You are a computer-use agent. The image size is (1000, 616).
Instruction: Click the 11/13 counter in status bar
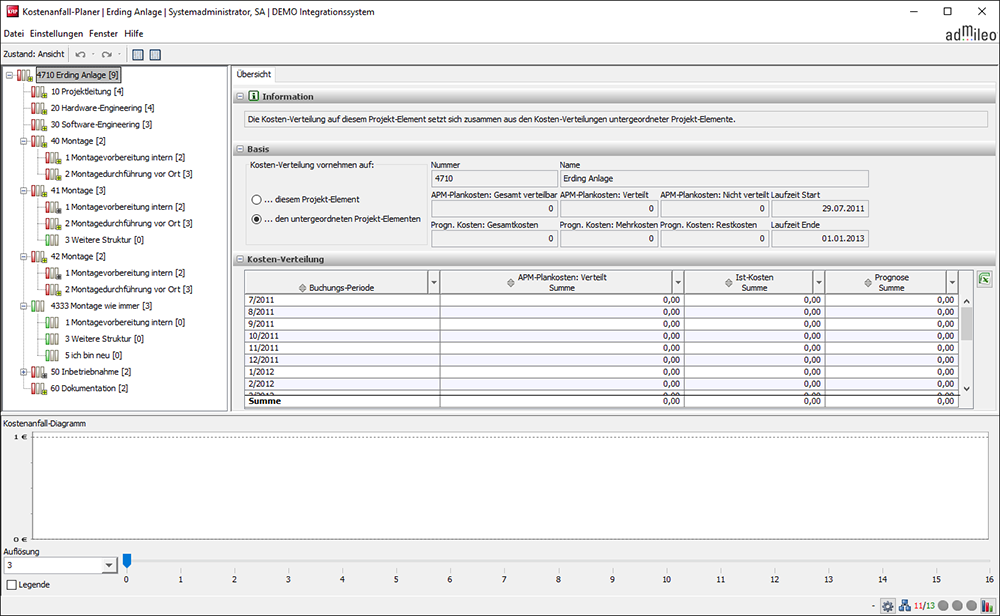924,606
